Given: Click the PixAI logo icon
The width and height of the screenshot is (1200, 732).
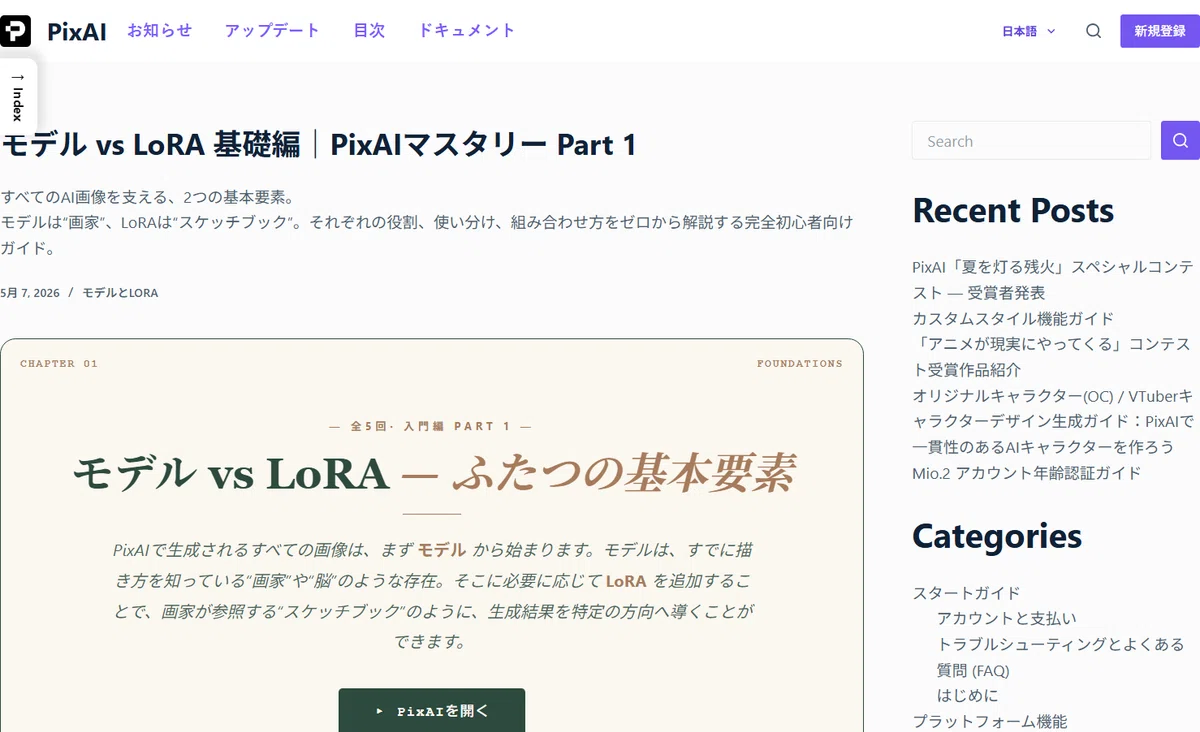Looking at the screenshot, I should [16, 31].
